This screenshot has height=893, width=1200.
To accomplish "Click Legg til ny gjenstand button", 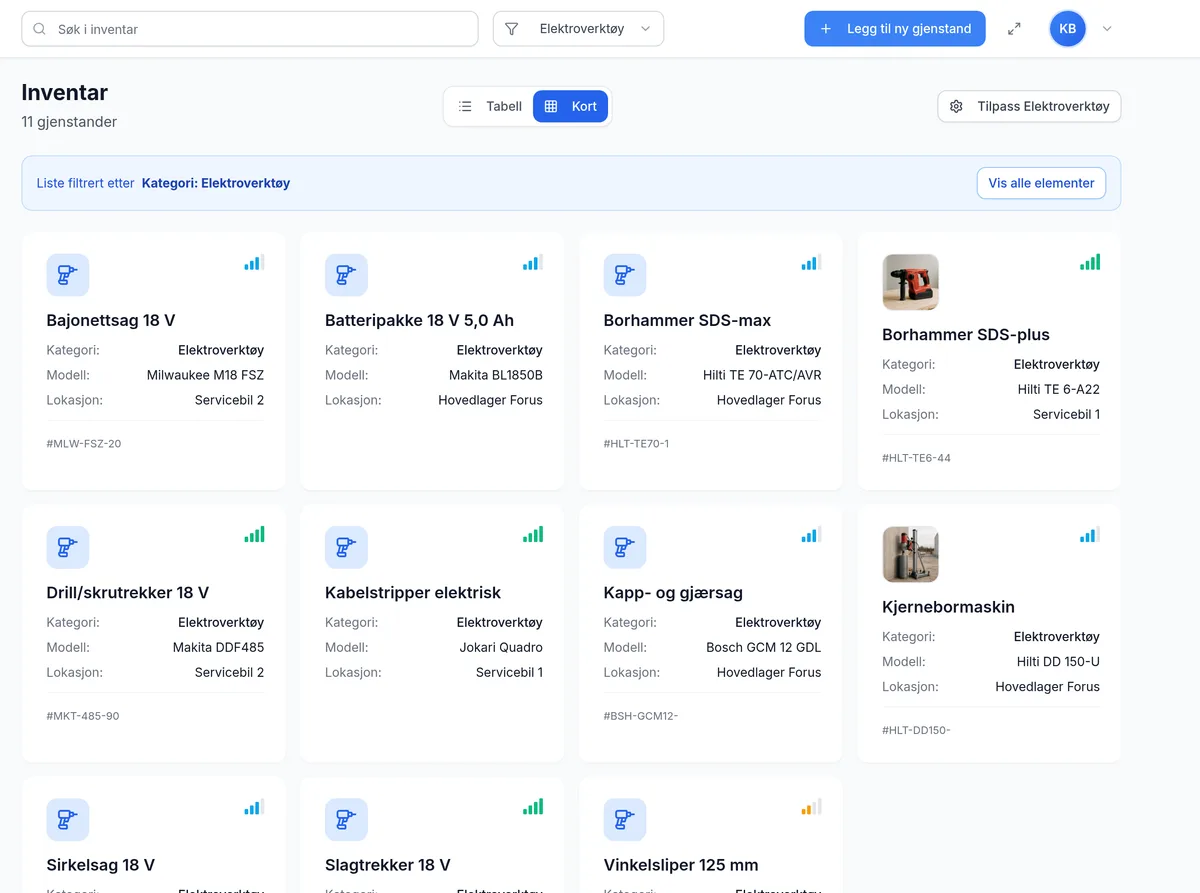I will (895, 29).
